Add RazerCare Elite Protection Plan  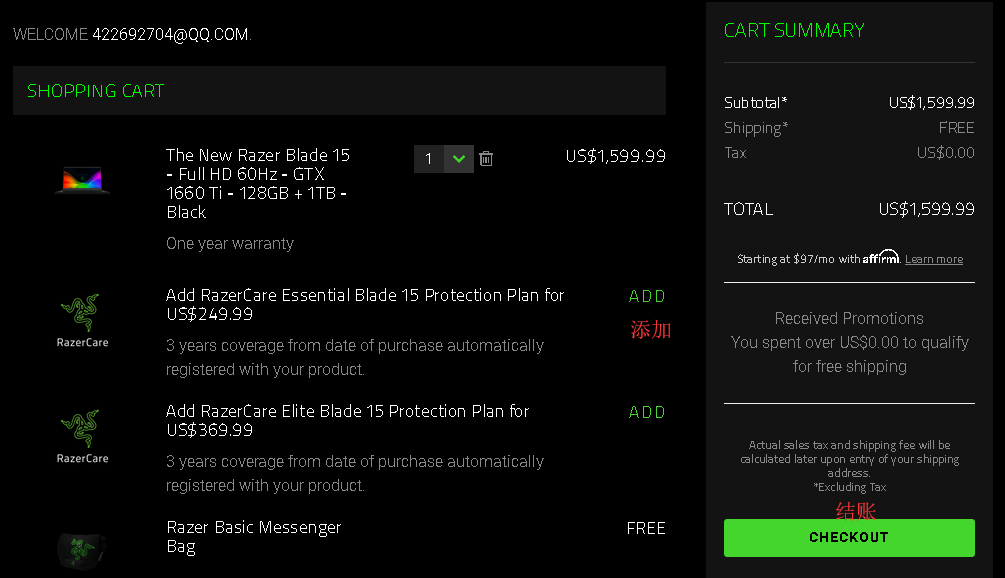pyautogui.click(x=647, y=412)
